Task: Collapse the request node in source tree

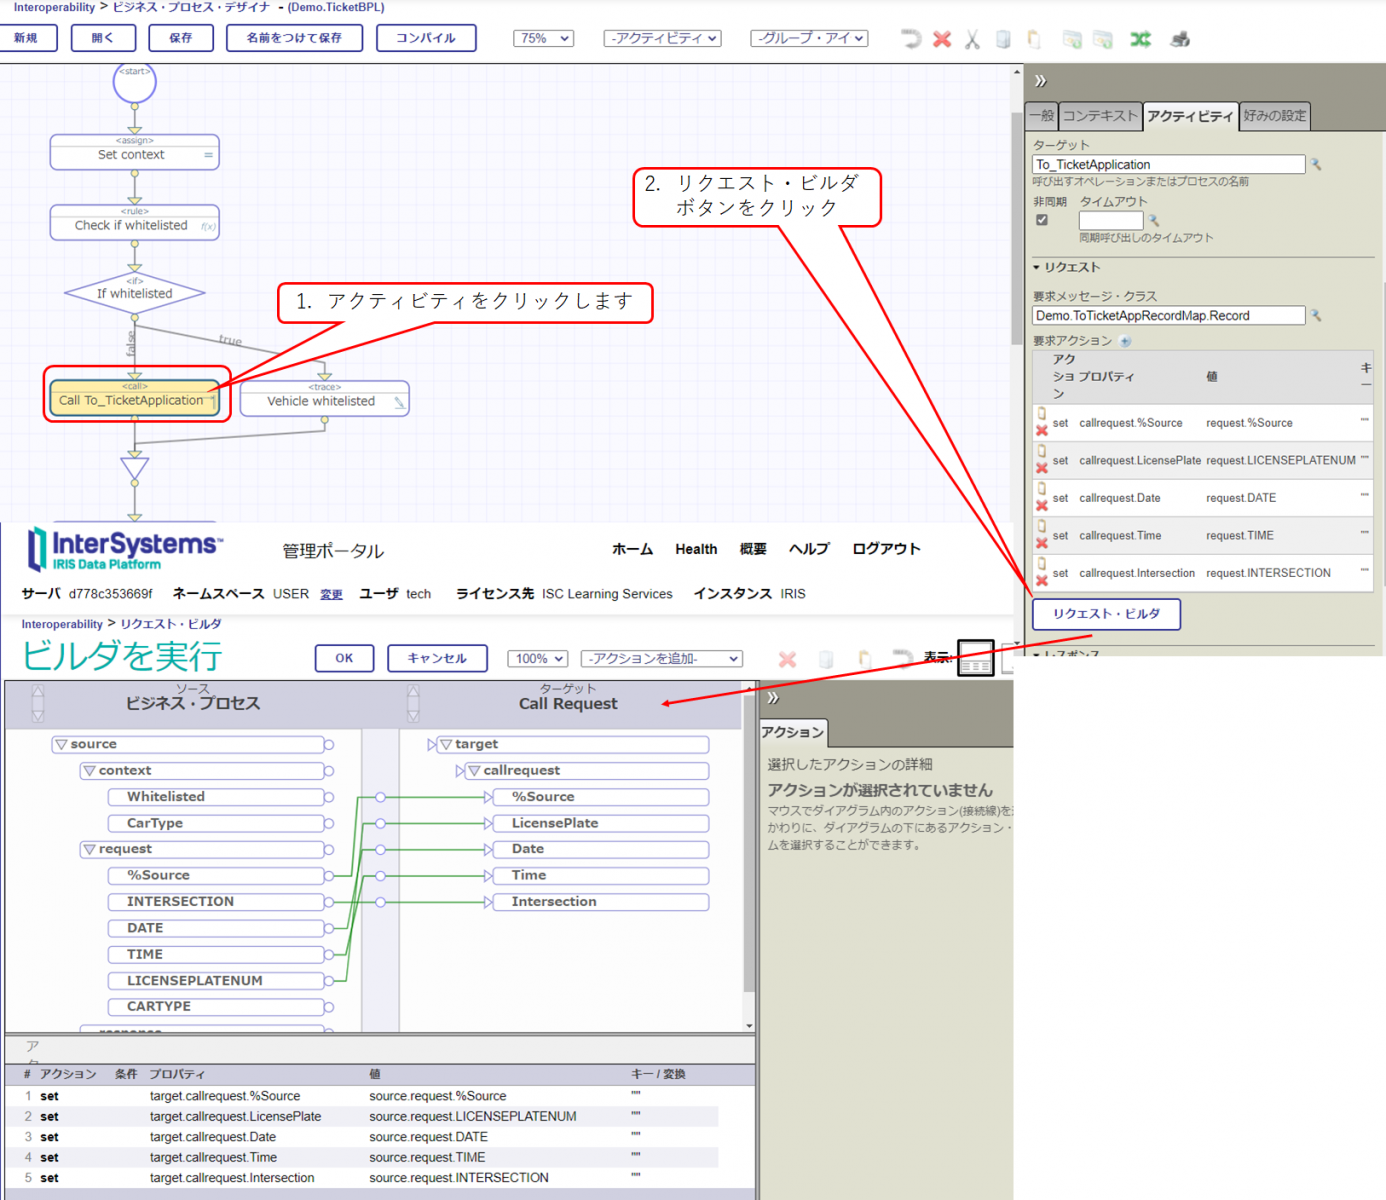Action: tap(90, 850)
